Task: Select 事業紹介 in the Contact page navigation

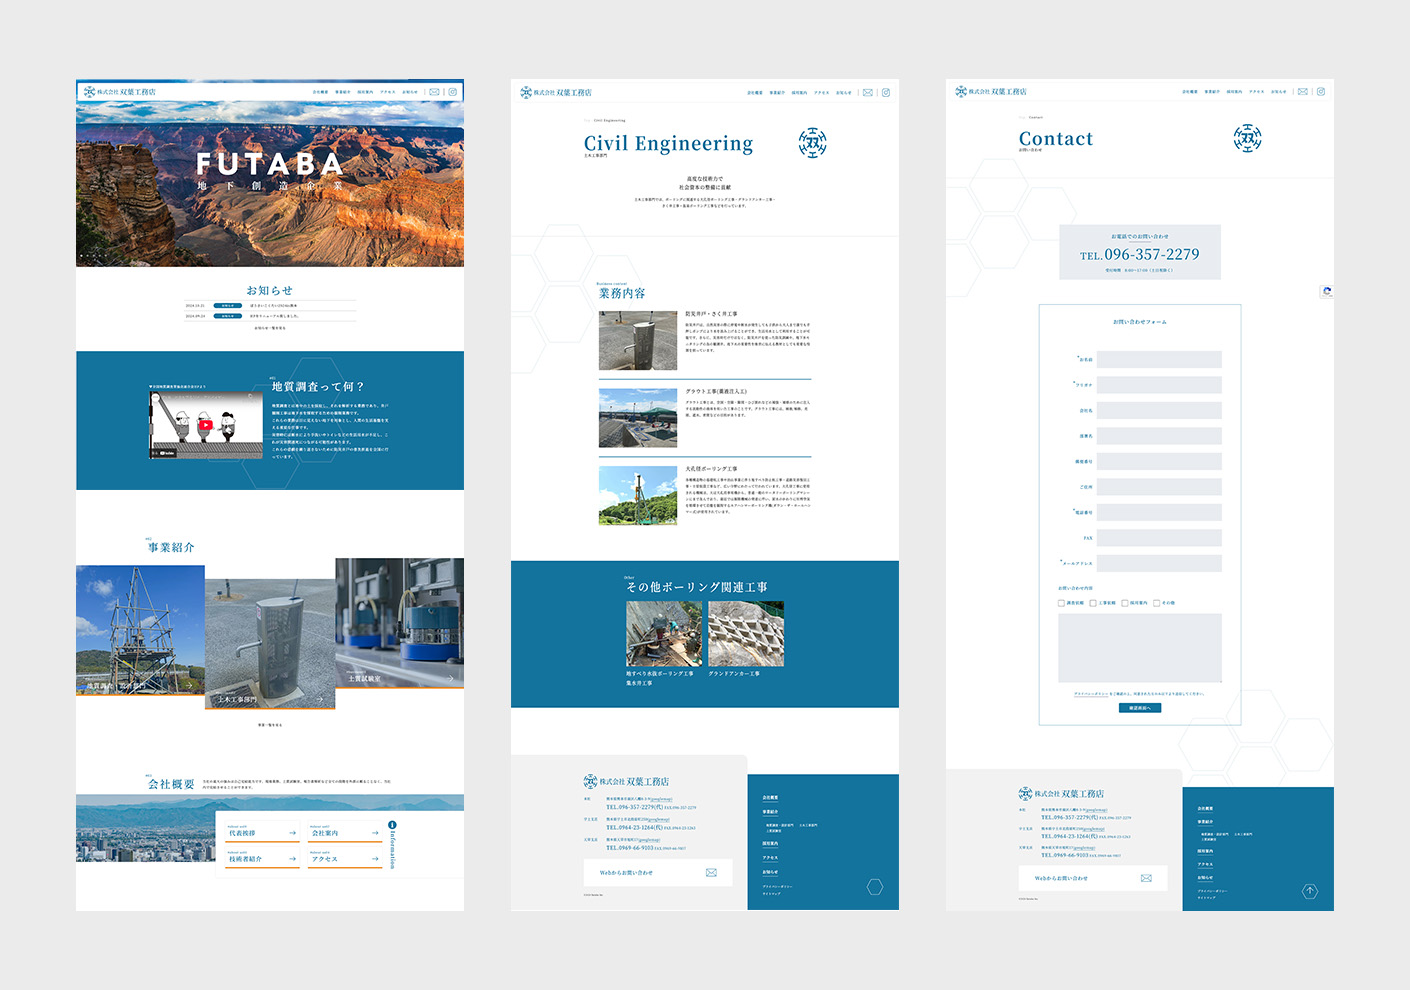Action: point(1212,92)
